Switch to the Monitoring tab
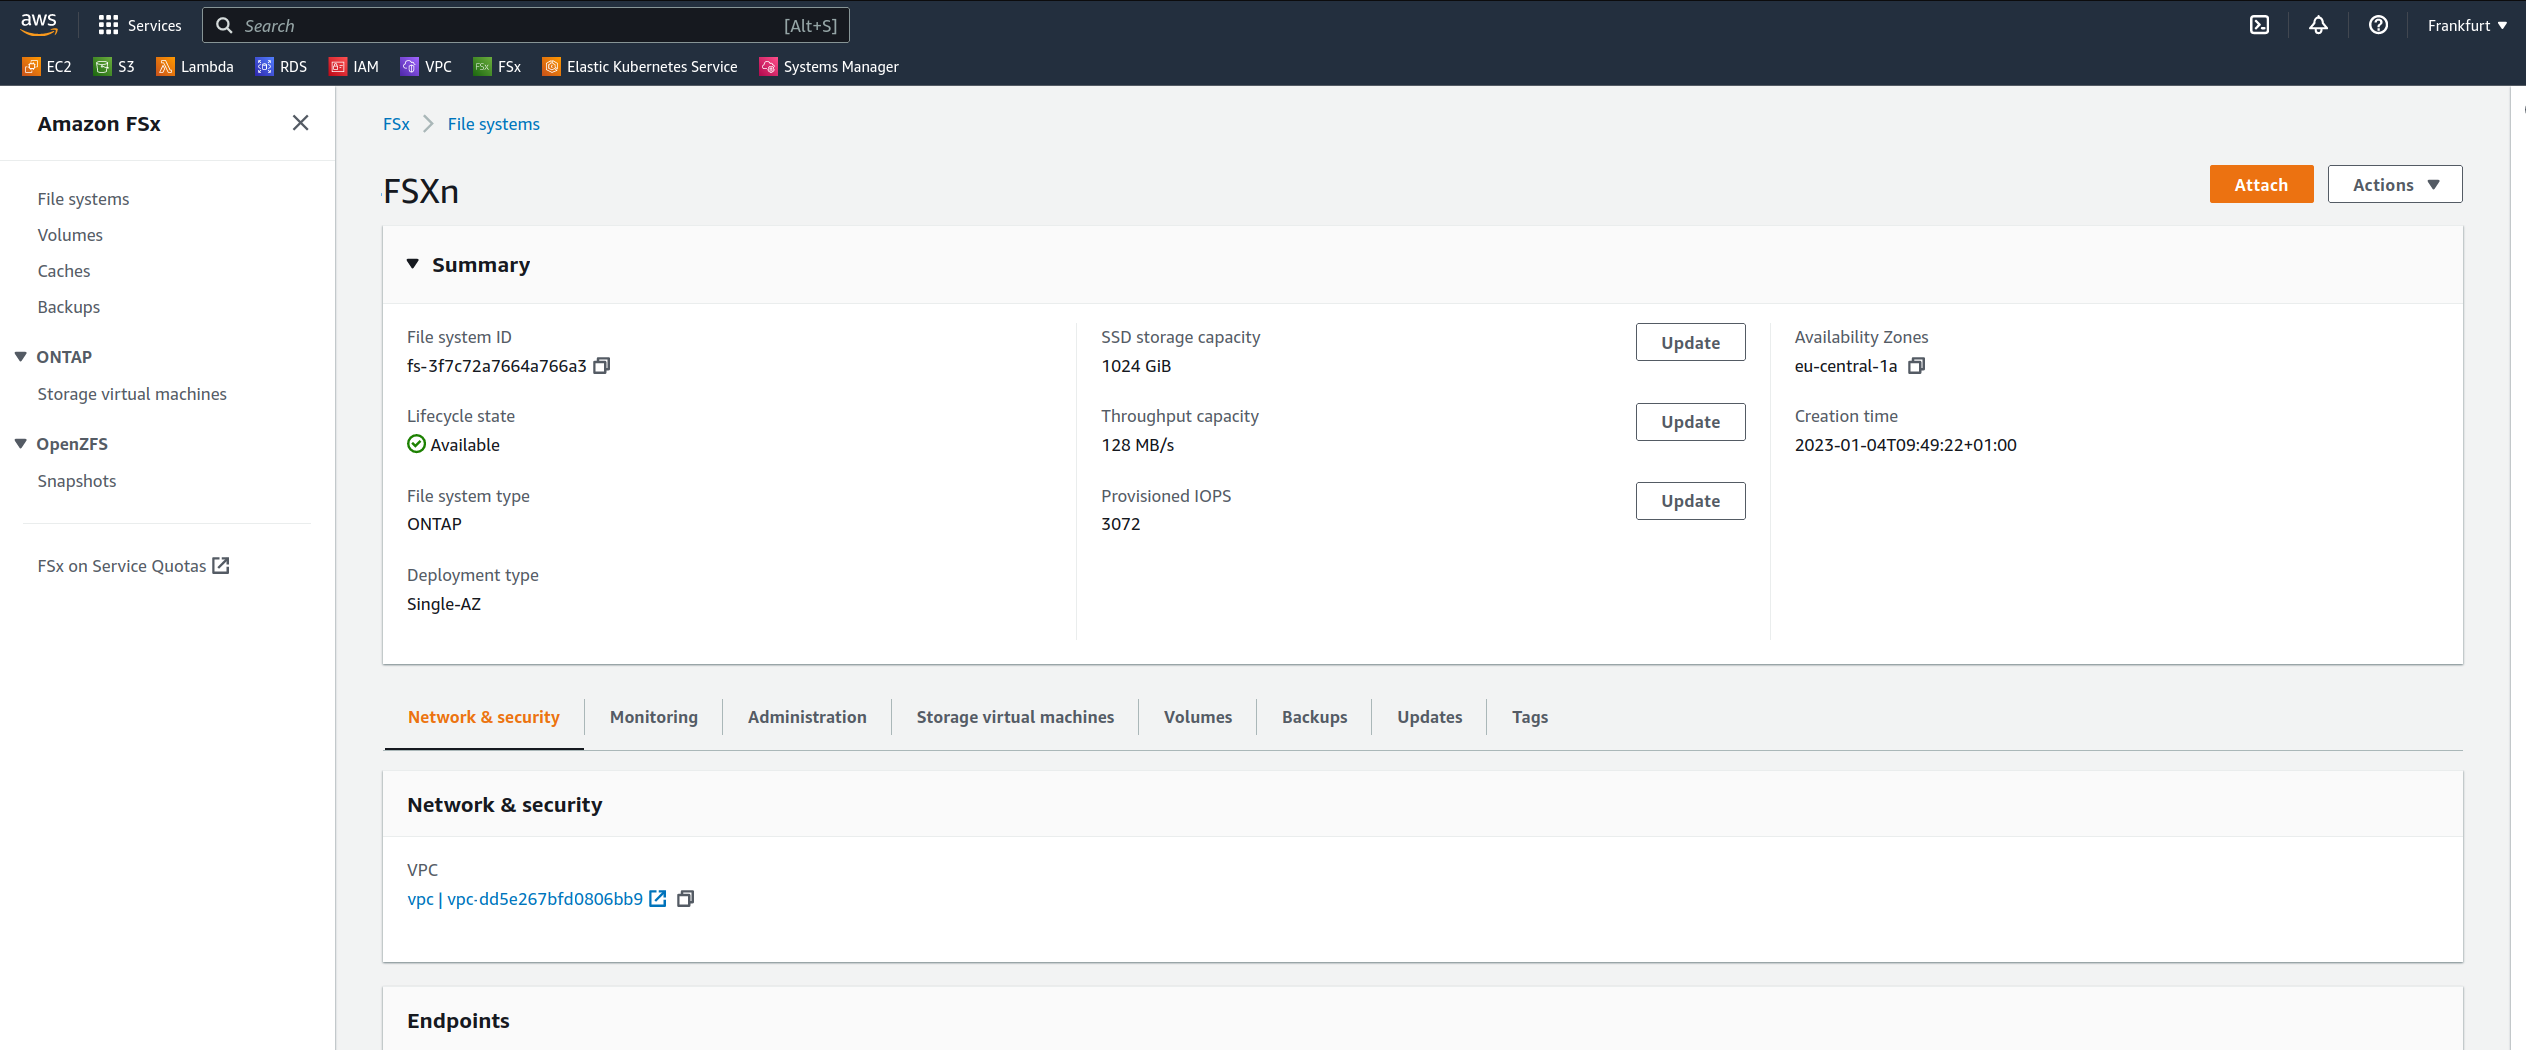 (654, 717)
